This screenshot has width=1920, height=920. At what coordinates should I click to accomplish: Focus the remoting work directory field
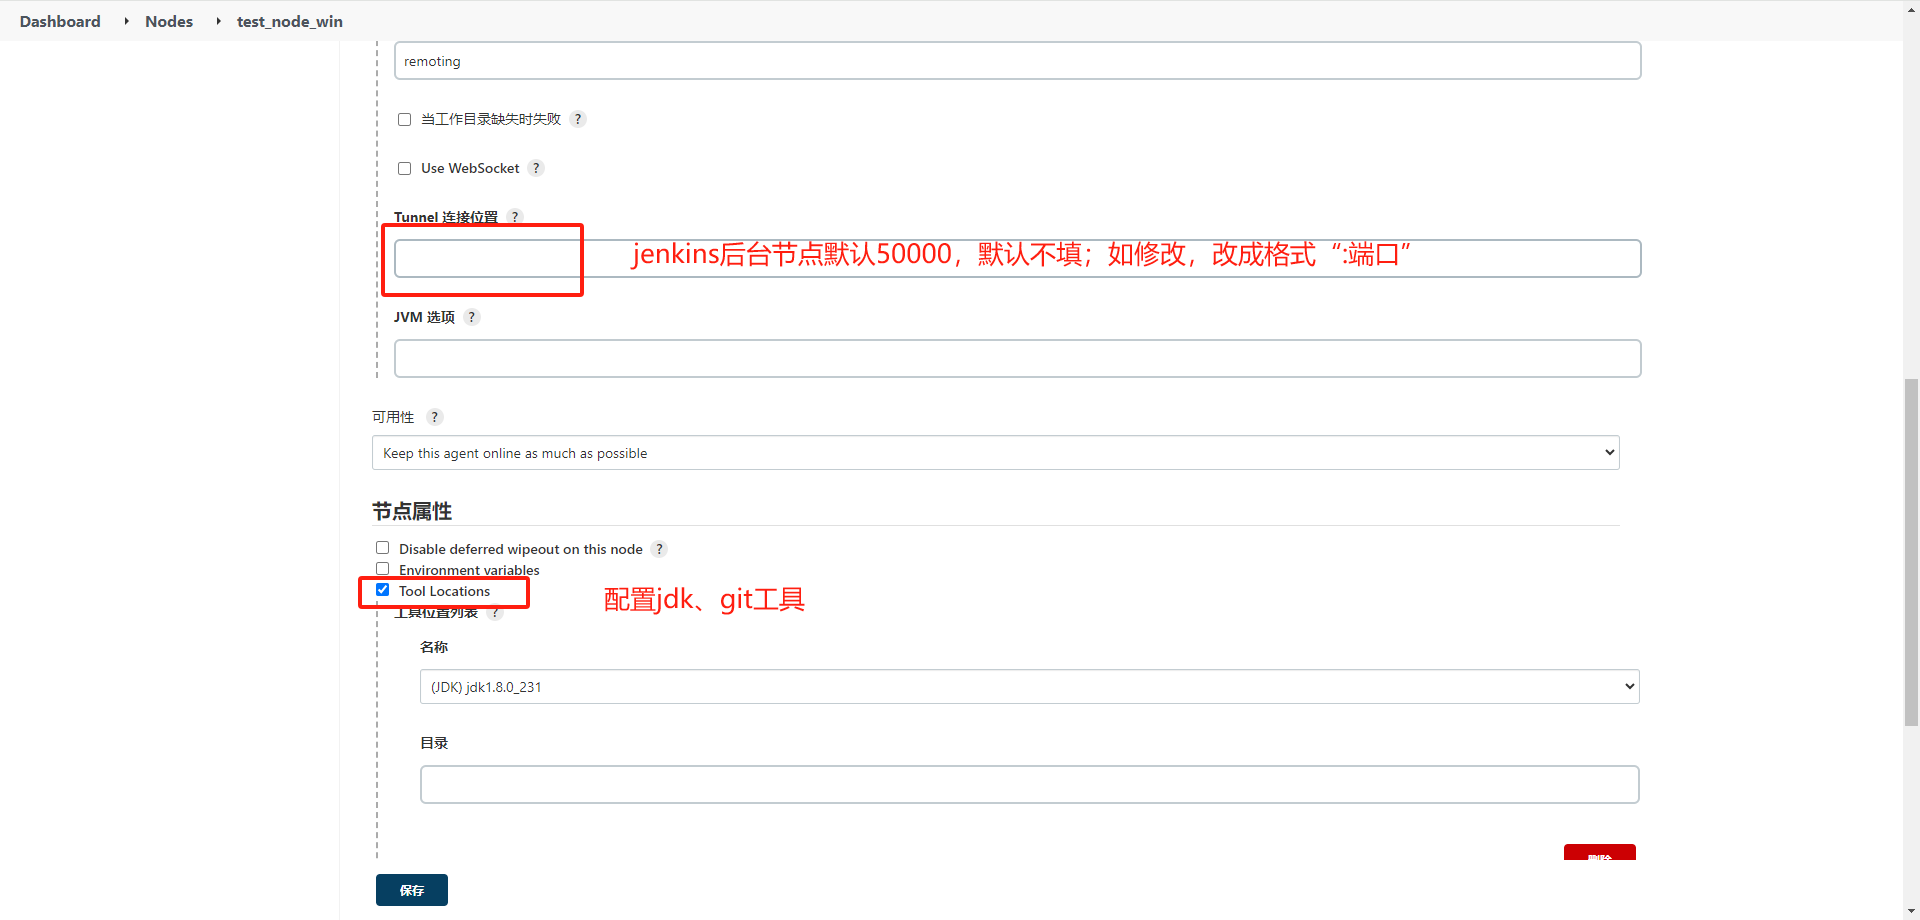[x=1017, y=61]
